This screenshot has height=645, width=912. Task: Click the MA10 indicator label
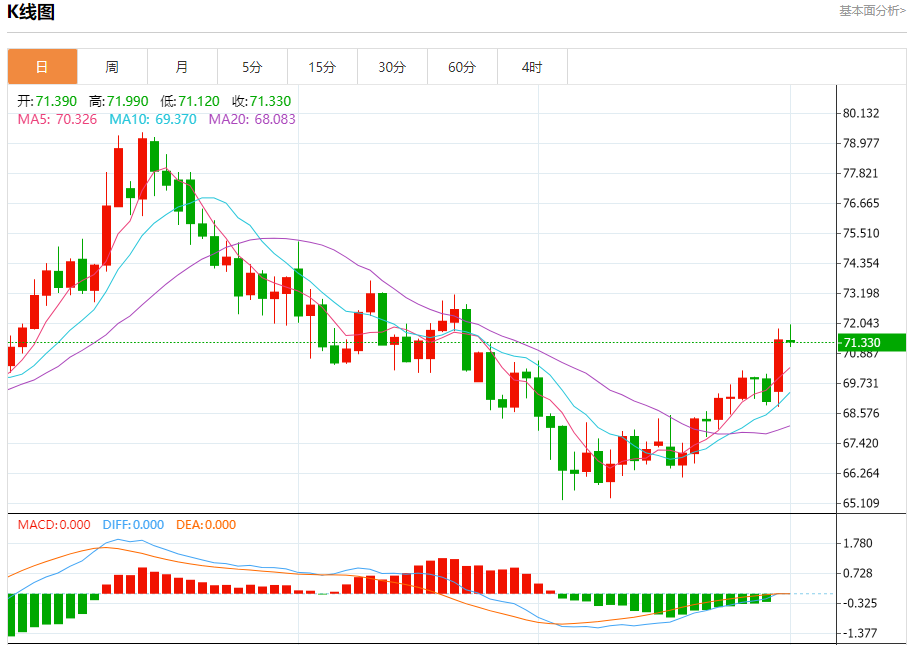point(152,119)
